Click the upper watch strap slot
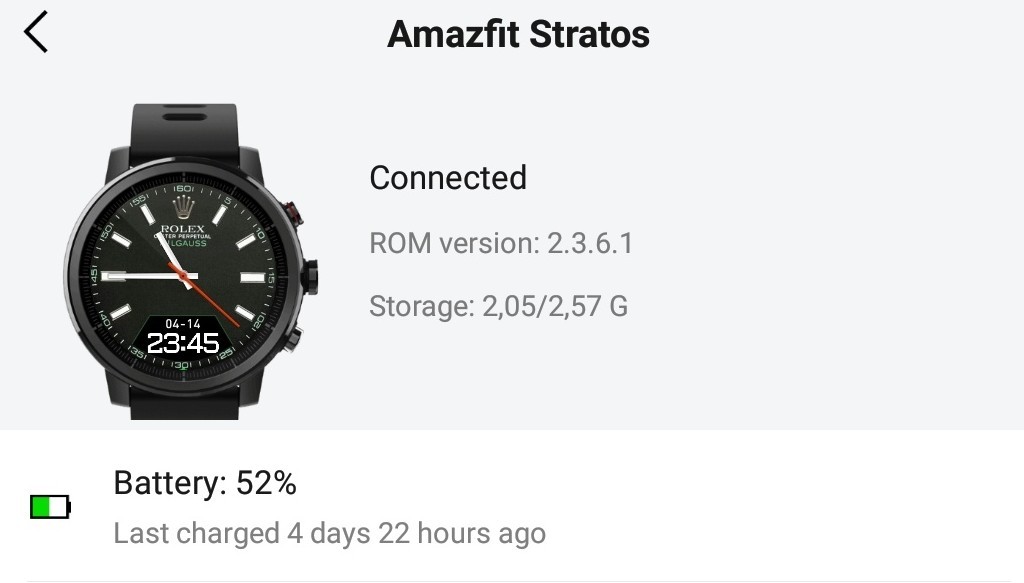The image size is (1024, 583). (x=182, y=119)
